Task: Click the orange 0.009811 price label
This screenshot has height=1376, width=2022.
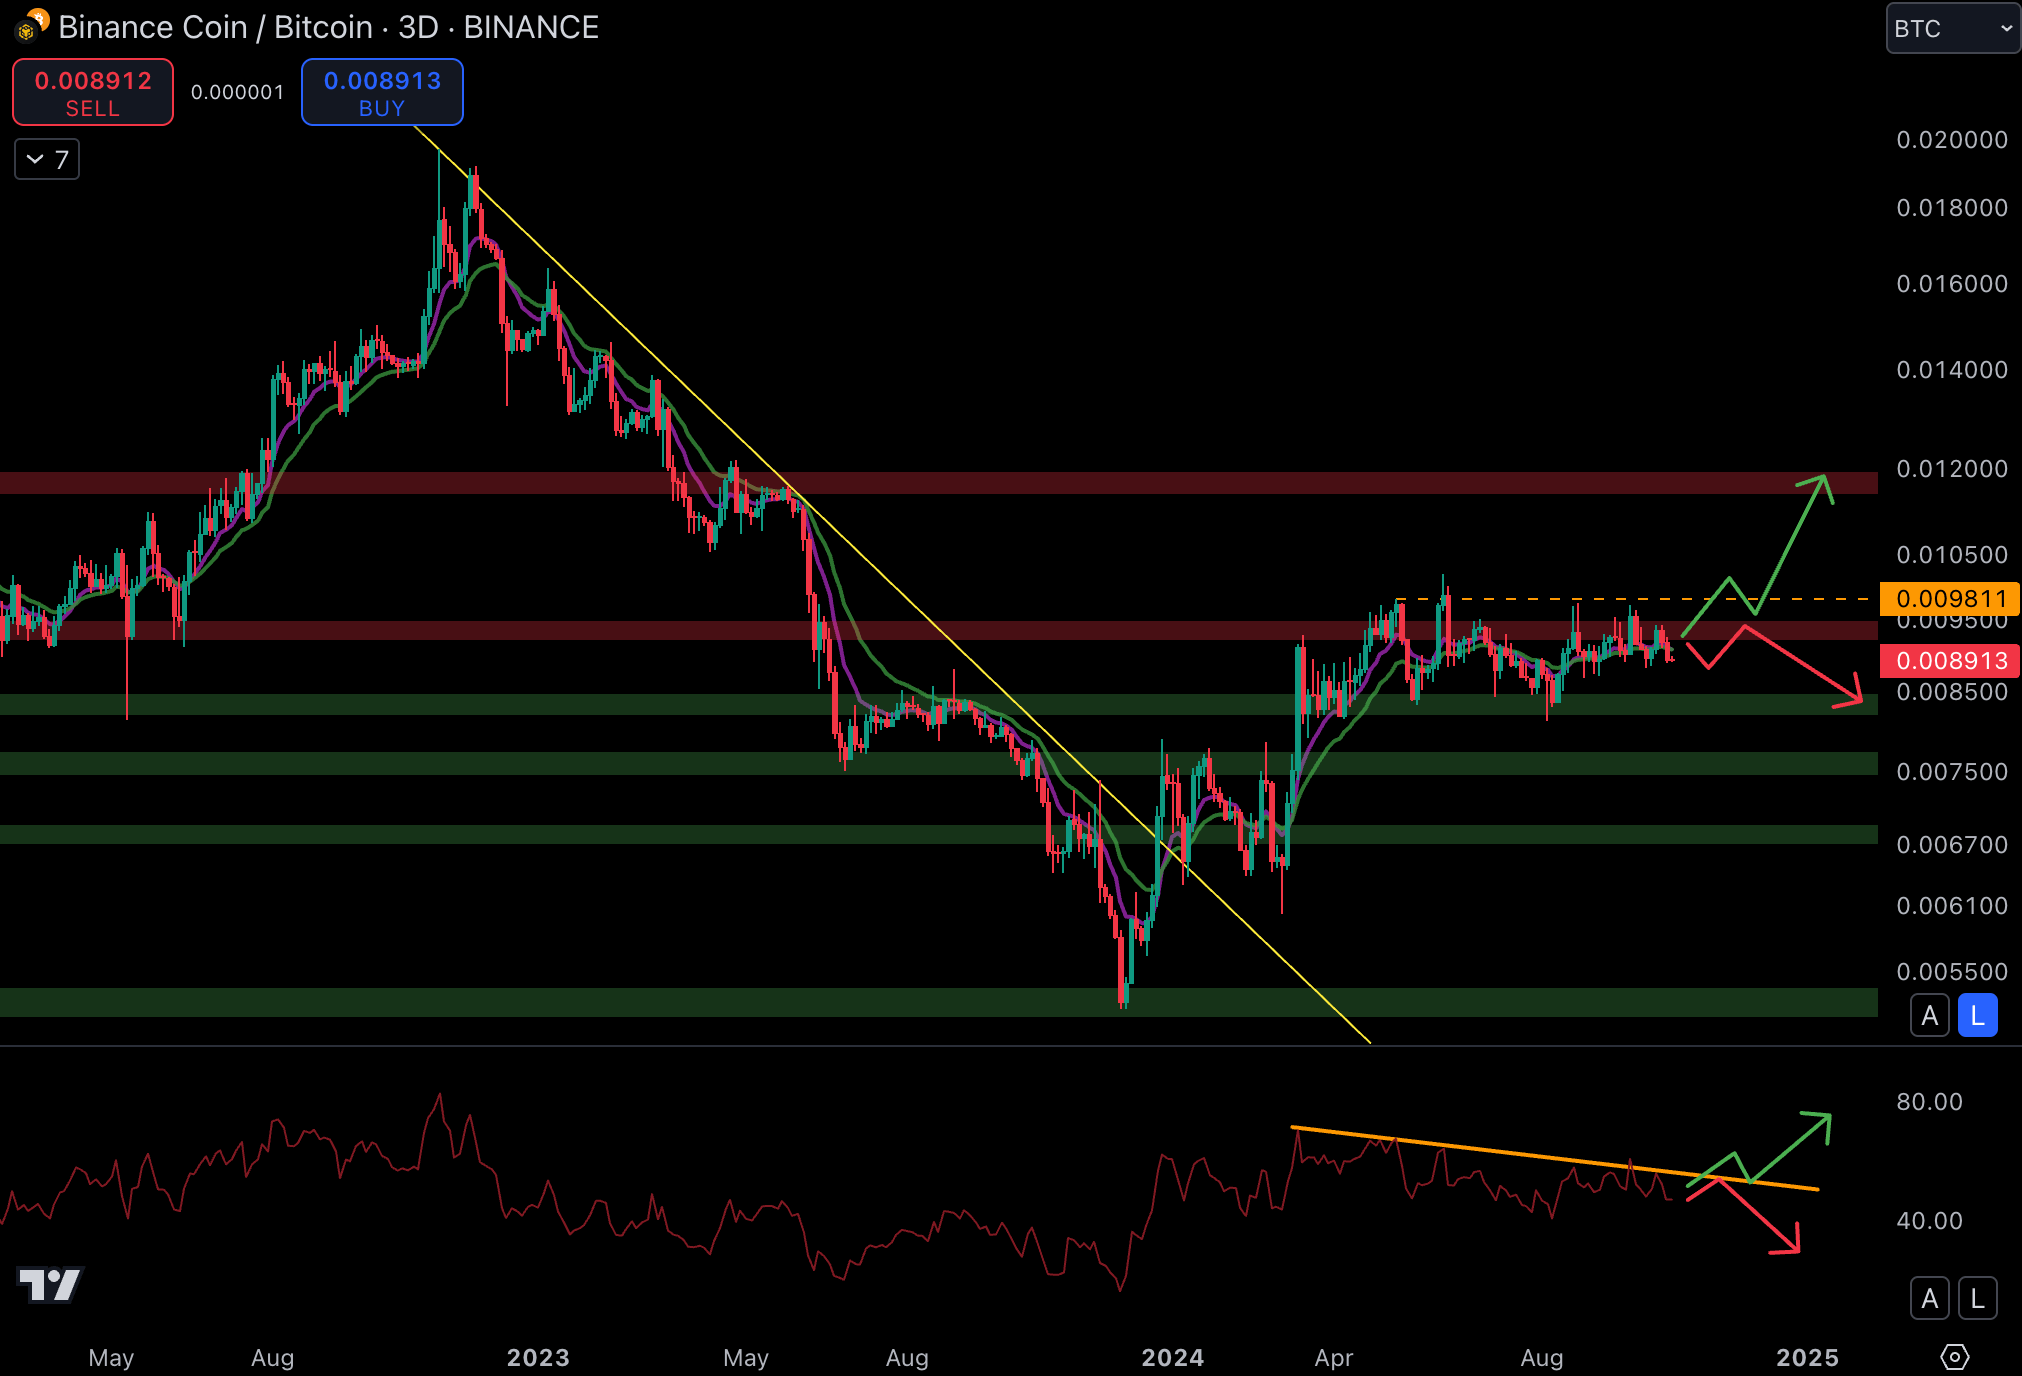Action: [x=1950, y=599]
